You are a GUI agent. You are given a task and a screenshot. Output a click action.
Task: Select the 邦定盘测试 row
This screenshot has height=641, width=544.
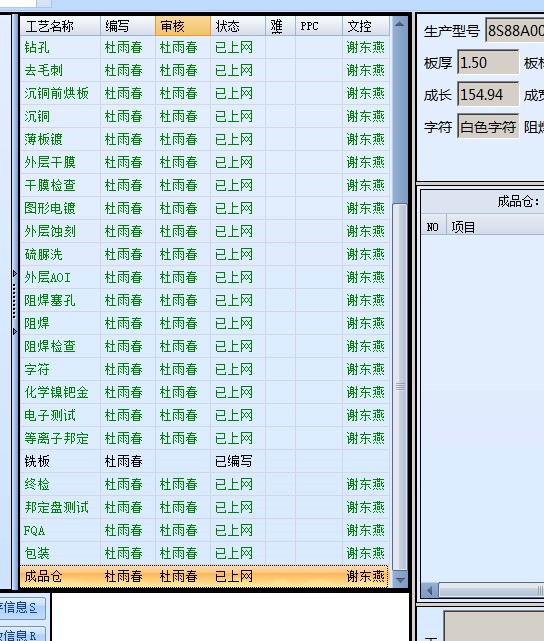point(205,508)
